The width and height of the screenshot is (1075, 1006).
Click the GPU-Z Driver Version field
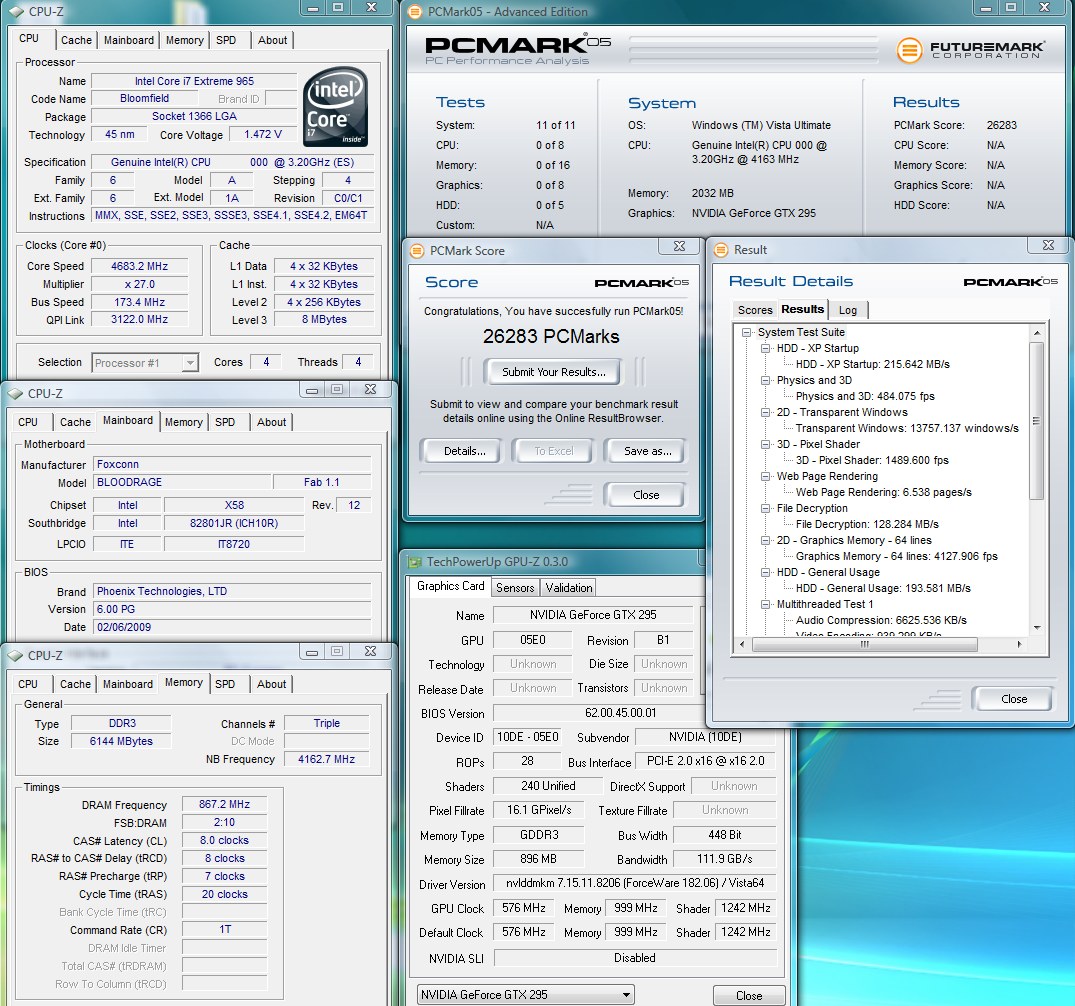point(635,883)
